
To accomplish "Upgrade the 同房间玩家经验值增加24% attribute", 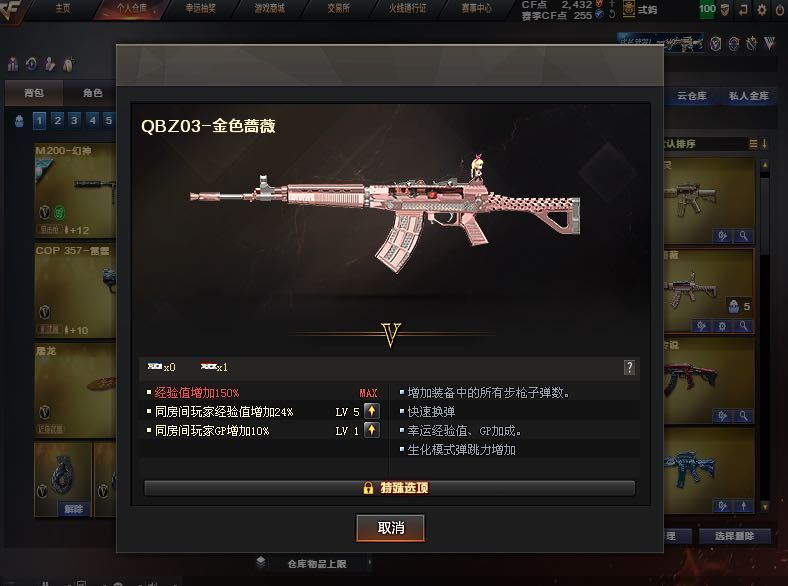I will [371, 411].
